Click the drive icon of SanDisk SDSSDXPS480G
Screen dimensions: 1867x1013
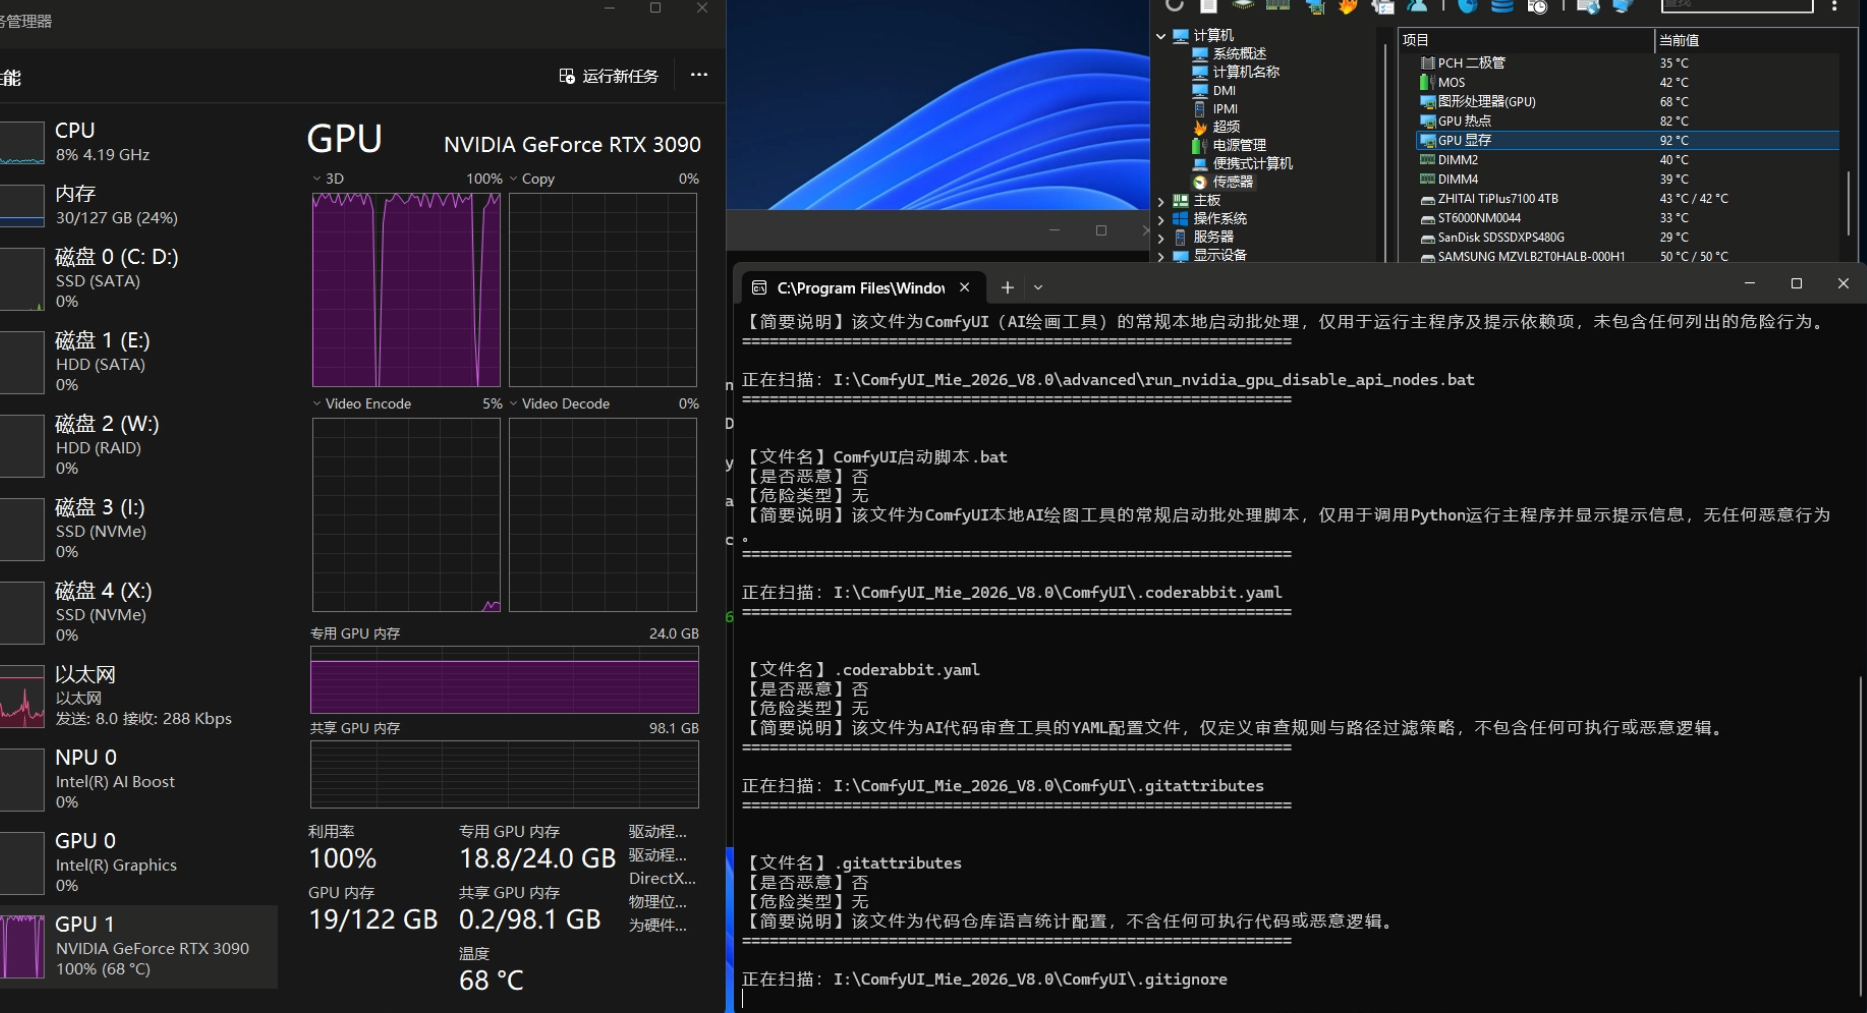[1428, 238]
